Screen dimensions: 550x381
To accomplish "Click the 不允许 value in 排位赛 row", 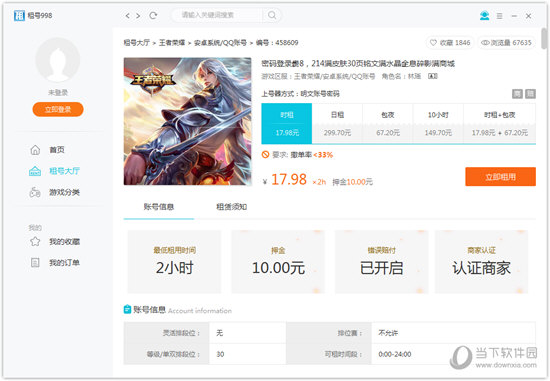I will [x=388, y=333].
